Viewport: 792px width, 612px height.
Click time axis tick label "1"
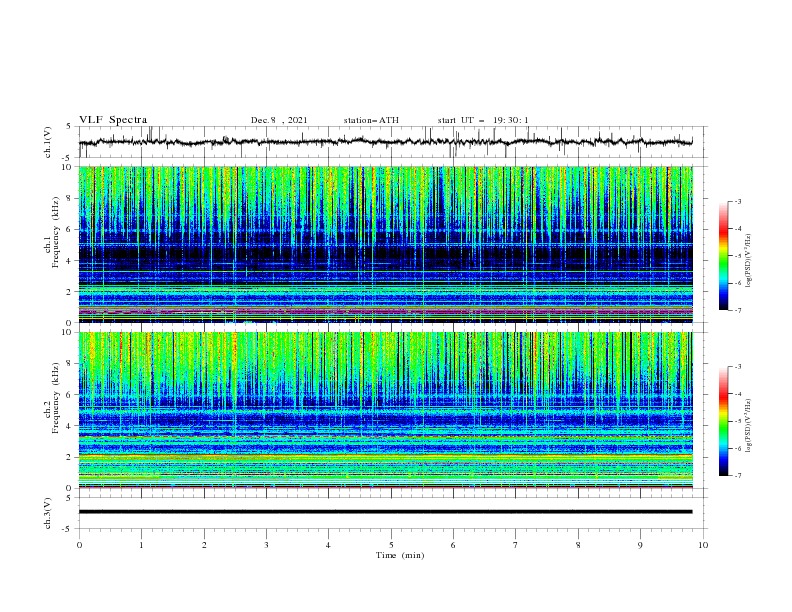coord(141,545)
